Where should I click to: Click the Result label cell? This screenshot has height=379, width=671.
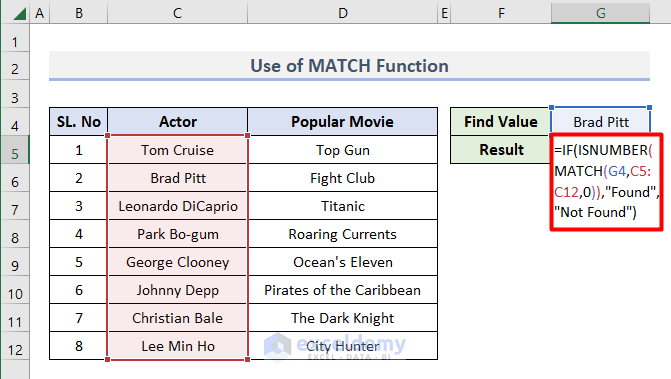[501, 150]
